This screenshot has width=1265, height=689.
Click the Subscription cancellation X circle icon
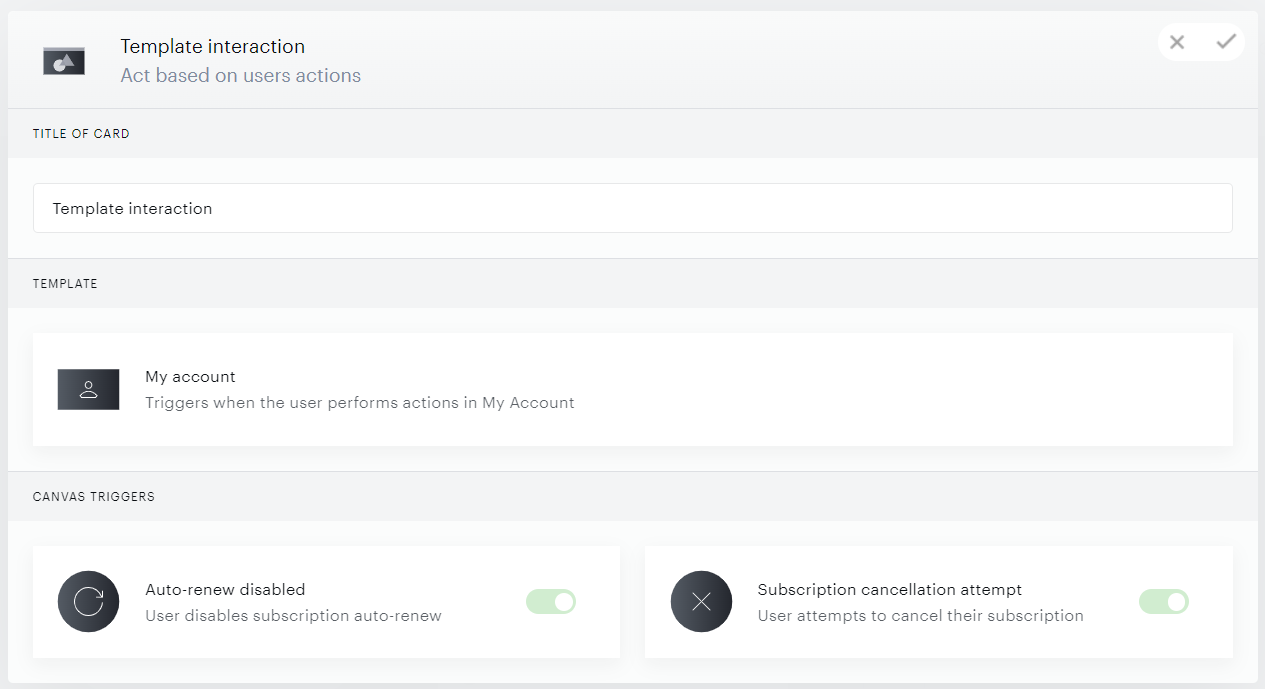[701, 602]
